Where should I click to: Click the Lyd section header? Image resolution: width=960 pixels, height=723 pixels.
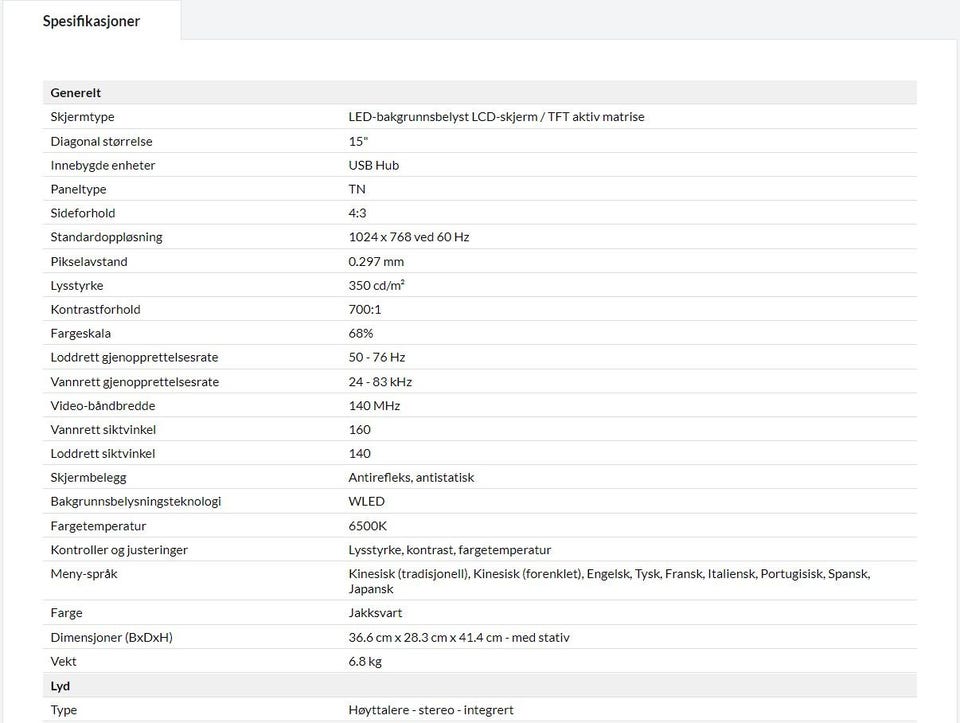click(60, 686)
